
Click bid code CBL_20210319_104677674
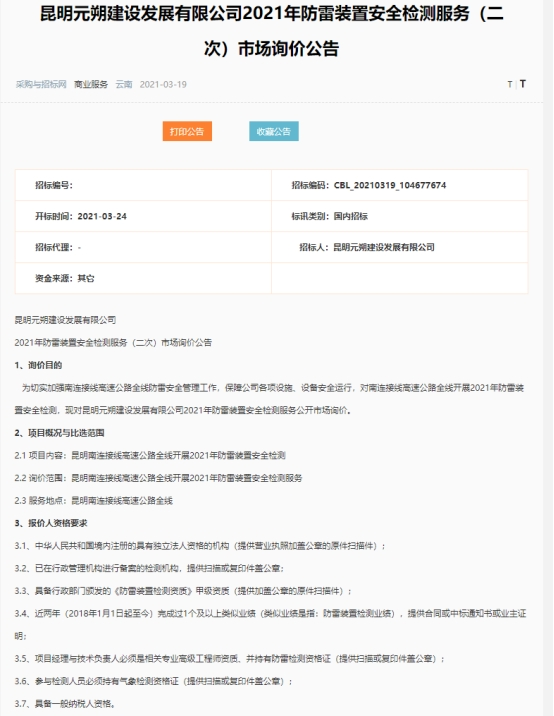[390, 185]
